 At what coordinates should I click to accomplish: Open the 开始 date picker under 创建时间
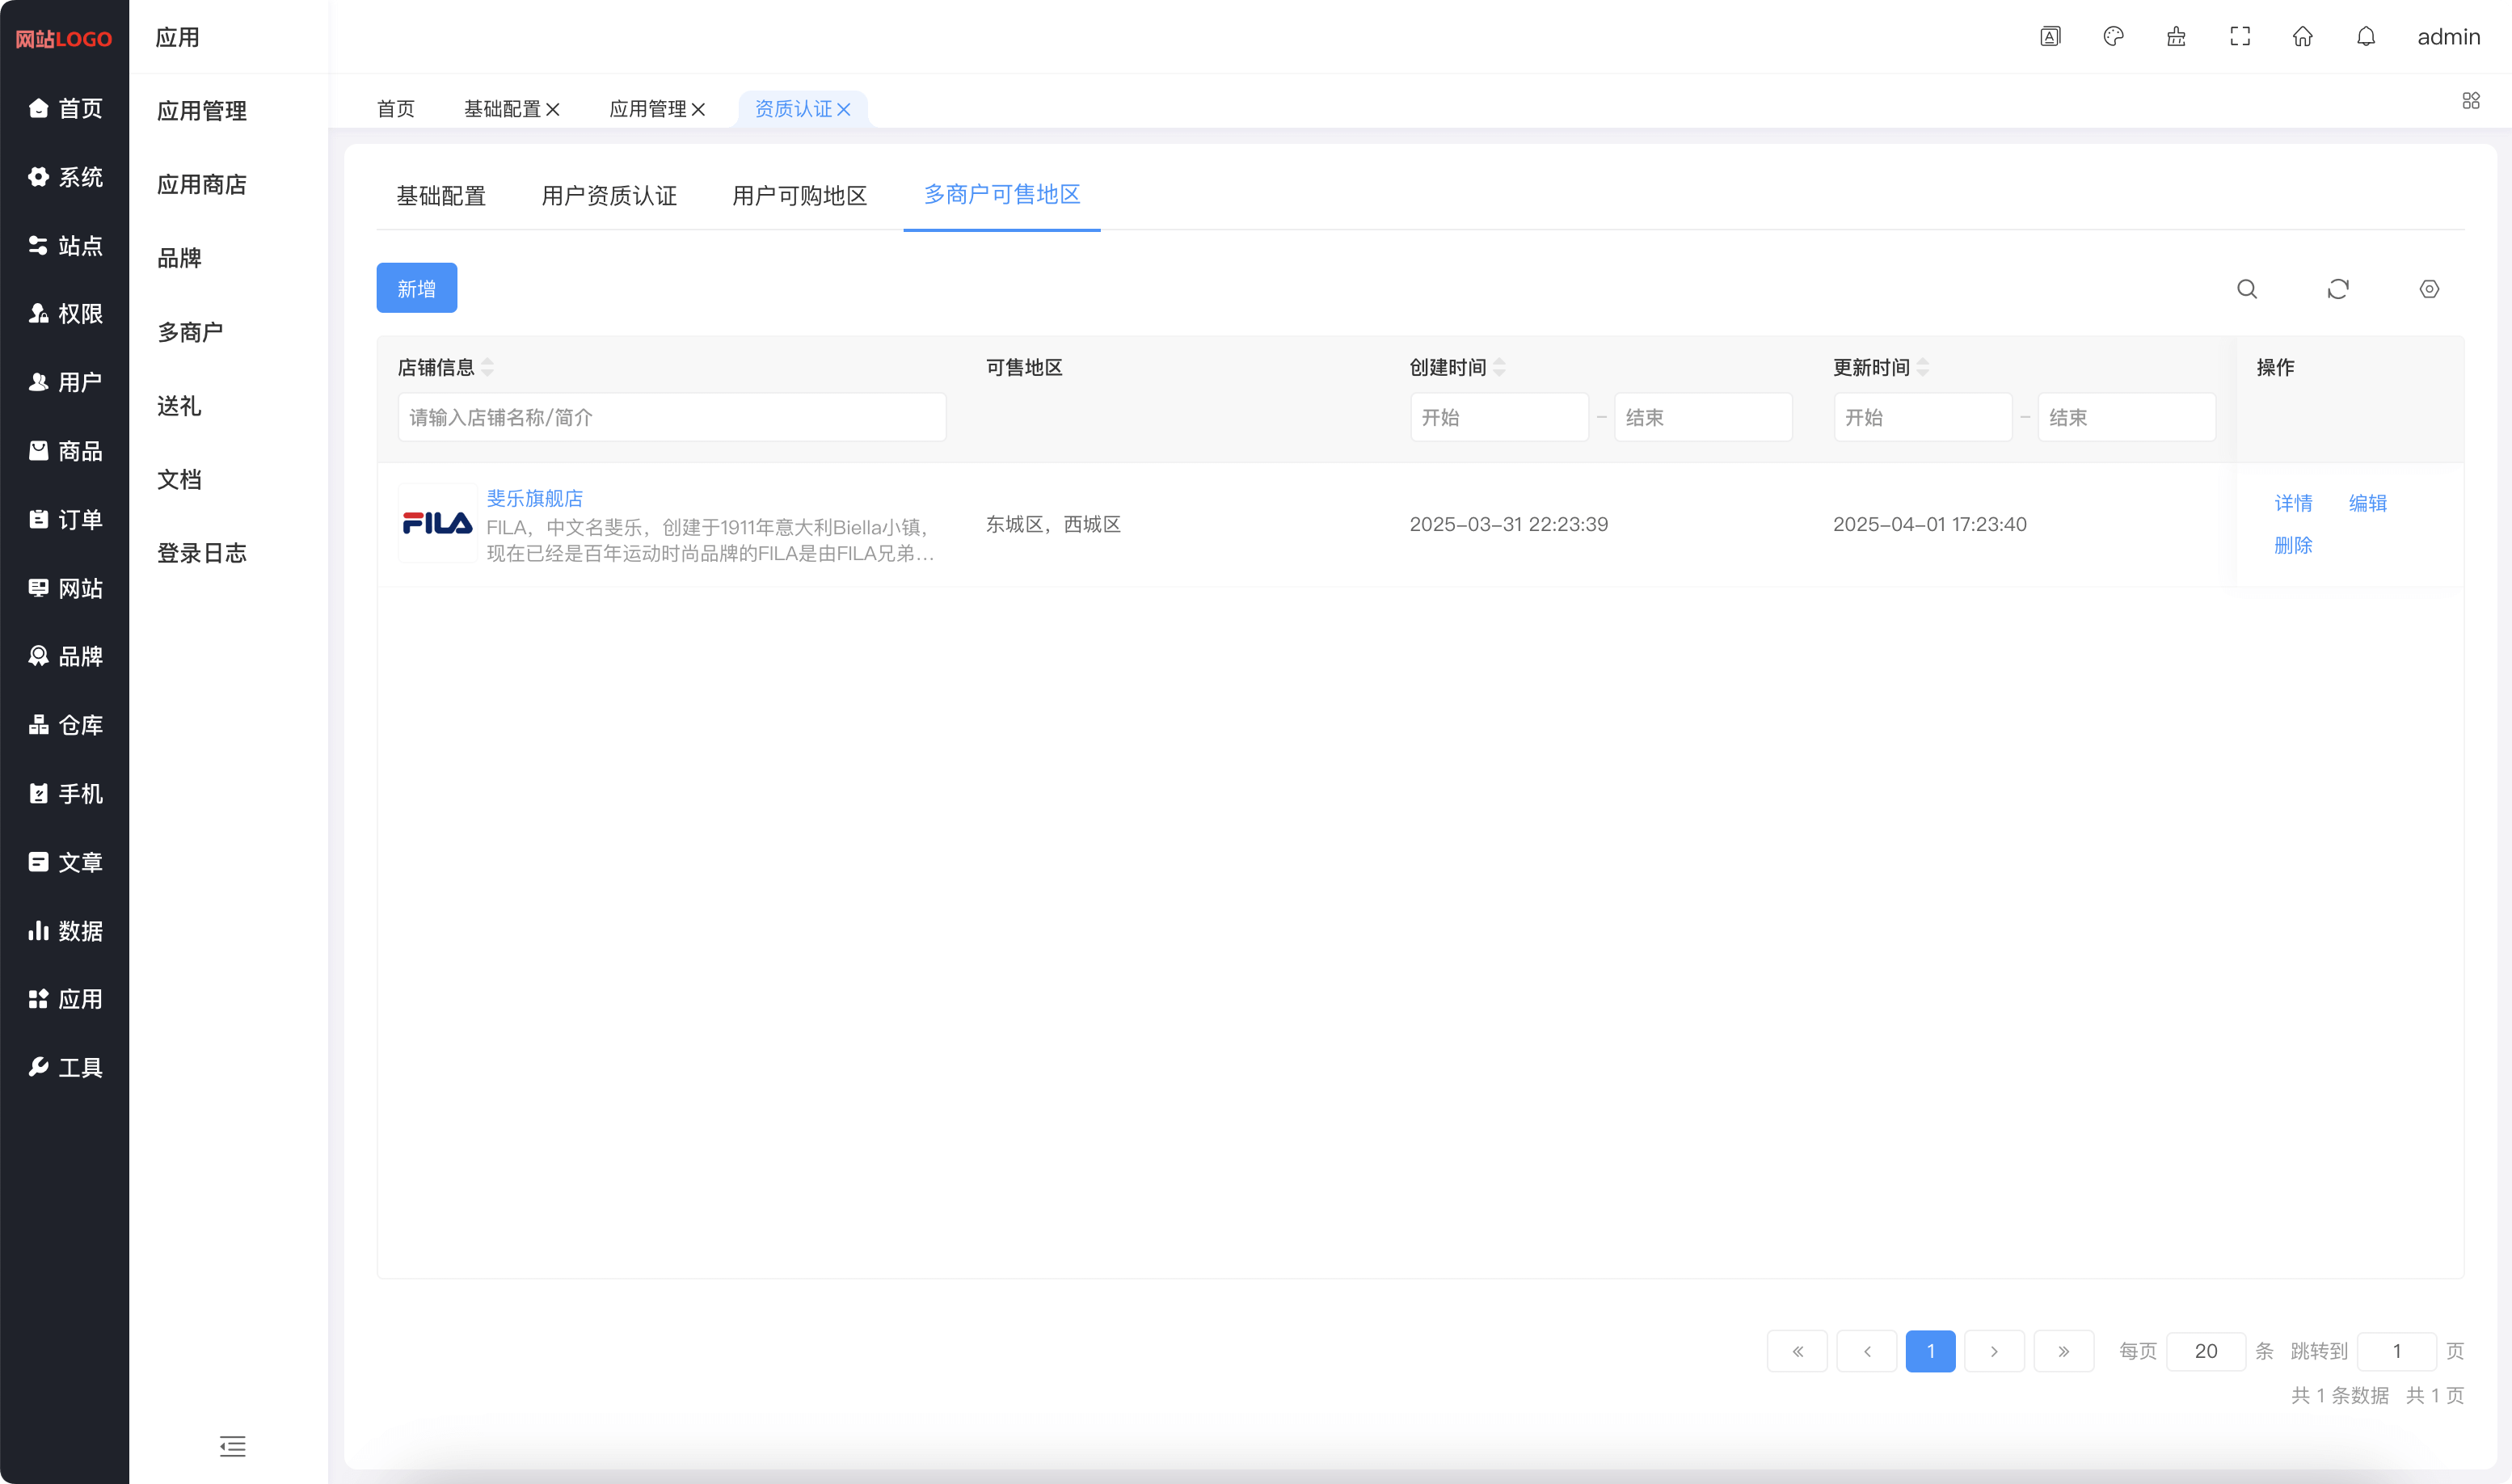[x=1498, y=417]
